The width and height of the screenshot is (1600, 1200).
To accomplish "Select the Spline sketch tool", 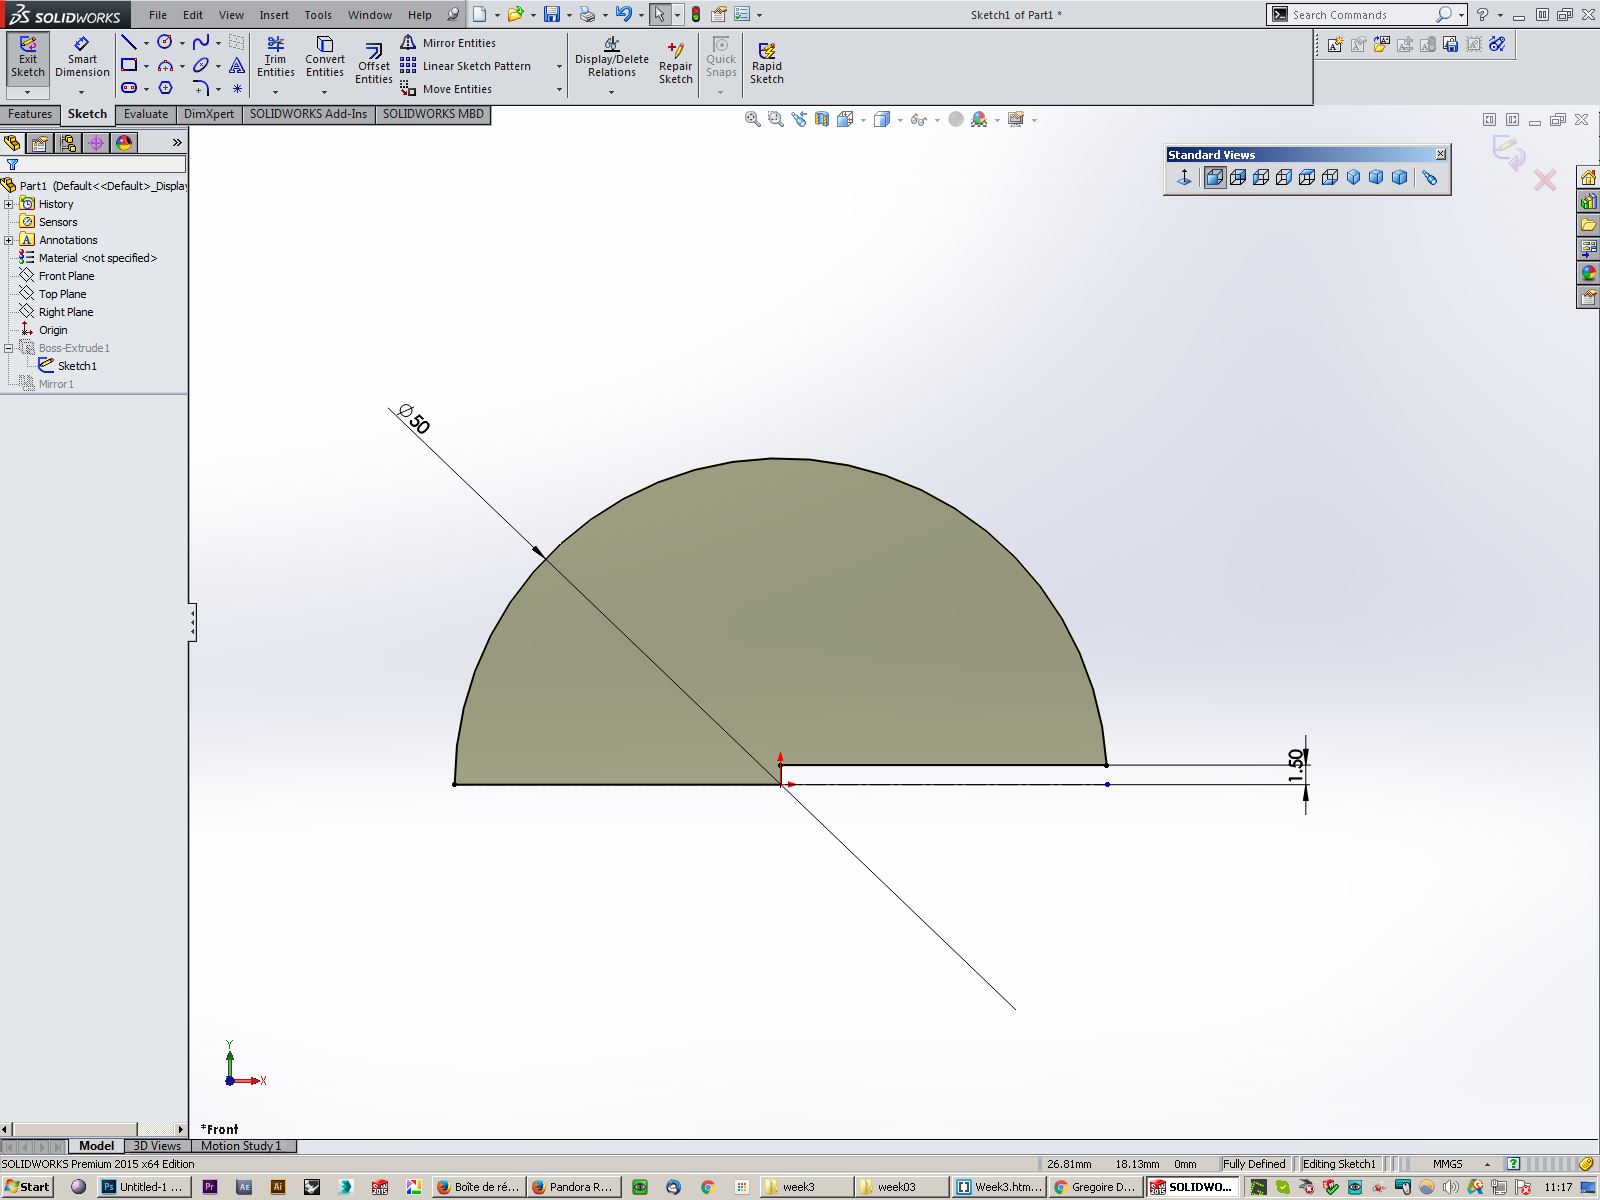I will (201, 42).
